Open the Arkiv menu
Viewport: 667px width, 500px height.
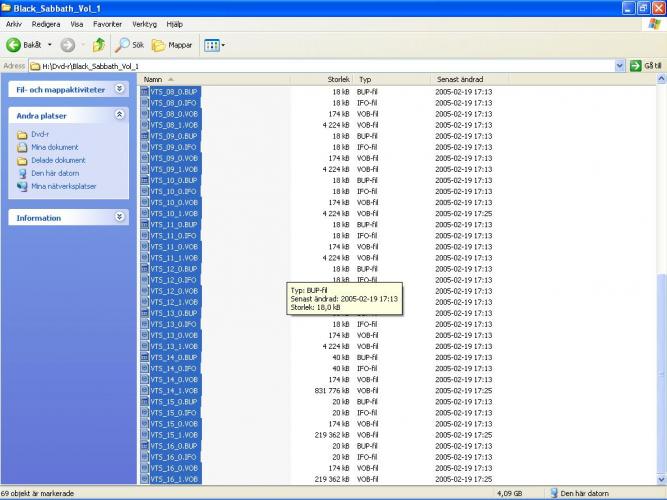pos(14,23)
